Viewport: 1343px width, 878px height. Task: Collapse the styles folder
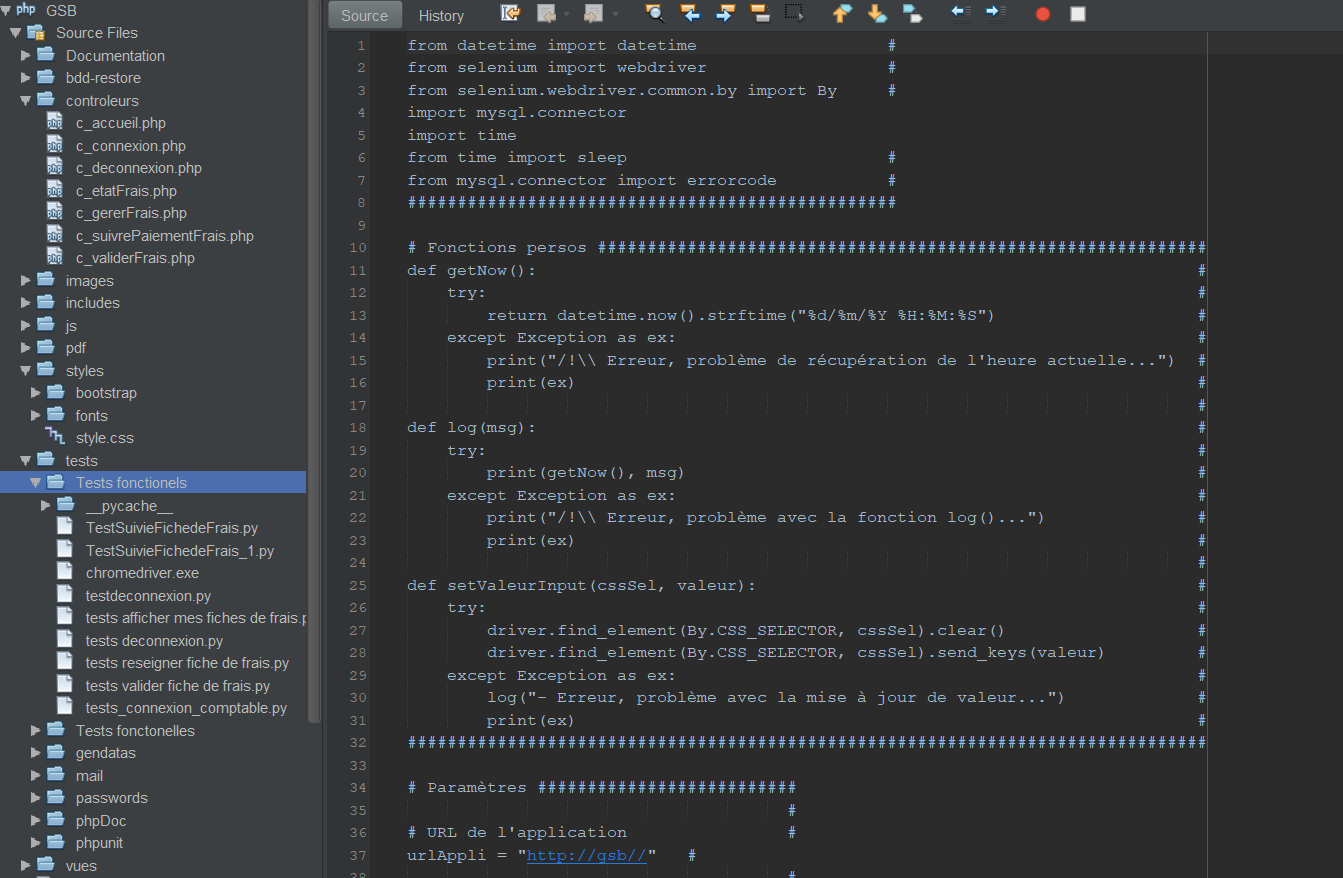[25, 370]
